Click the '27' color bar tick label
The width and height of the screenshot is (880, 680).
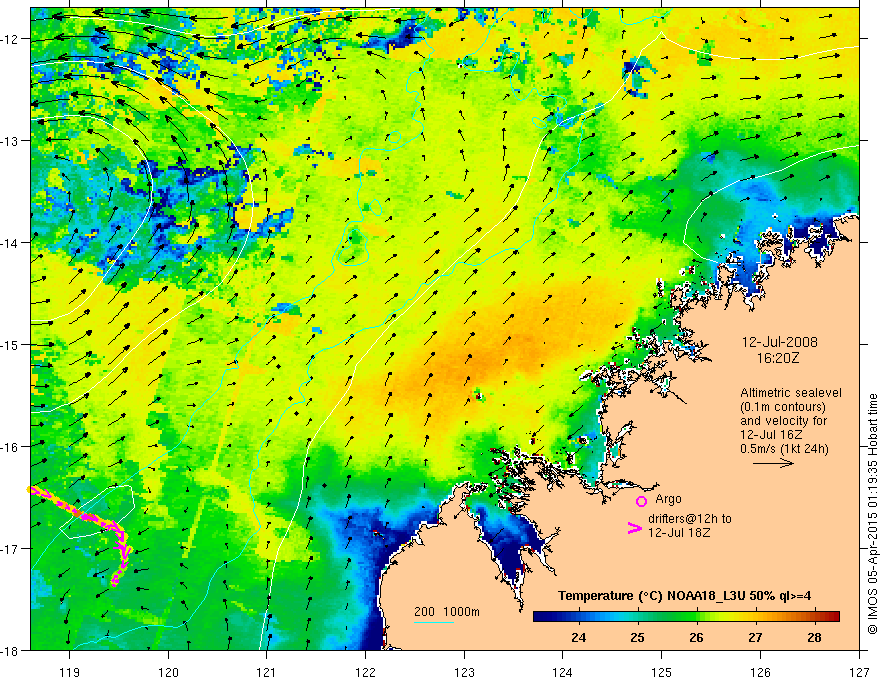755,637
